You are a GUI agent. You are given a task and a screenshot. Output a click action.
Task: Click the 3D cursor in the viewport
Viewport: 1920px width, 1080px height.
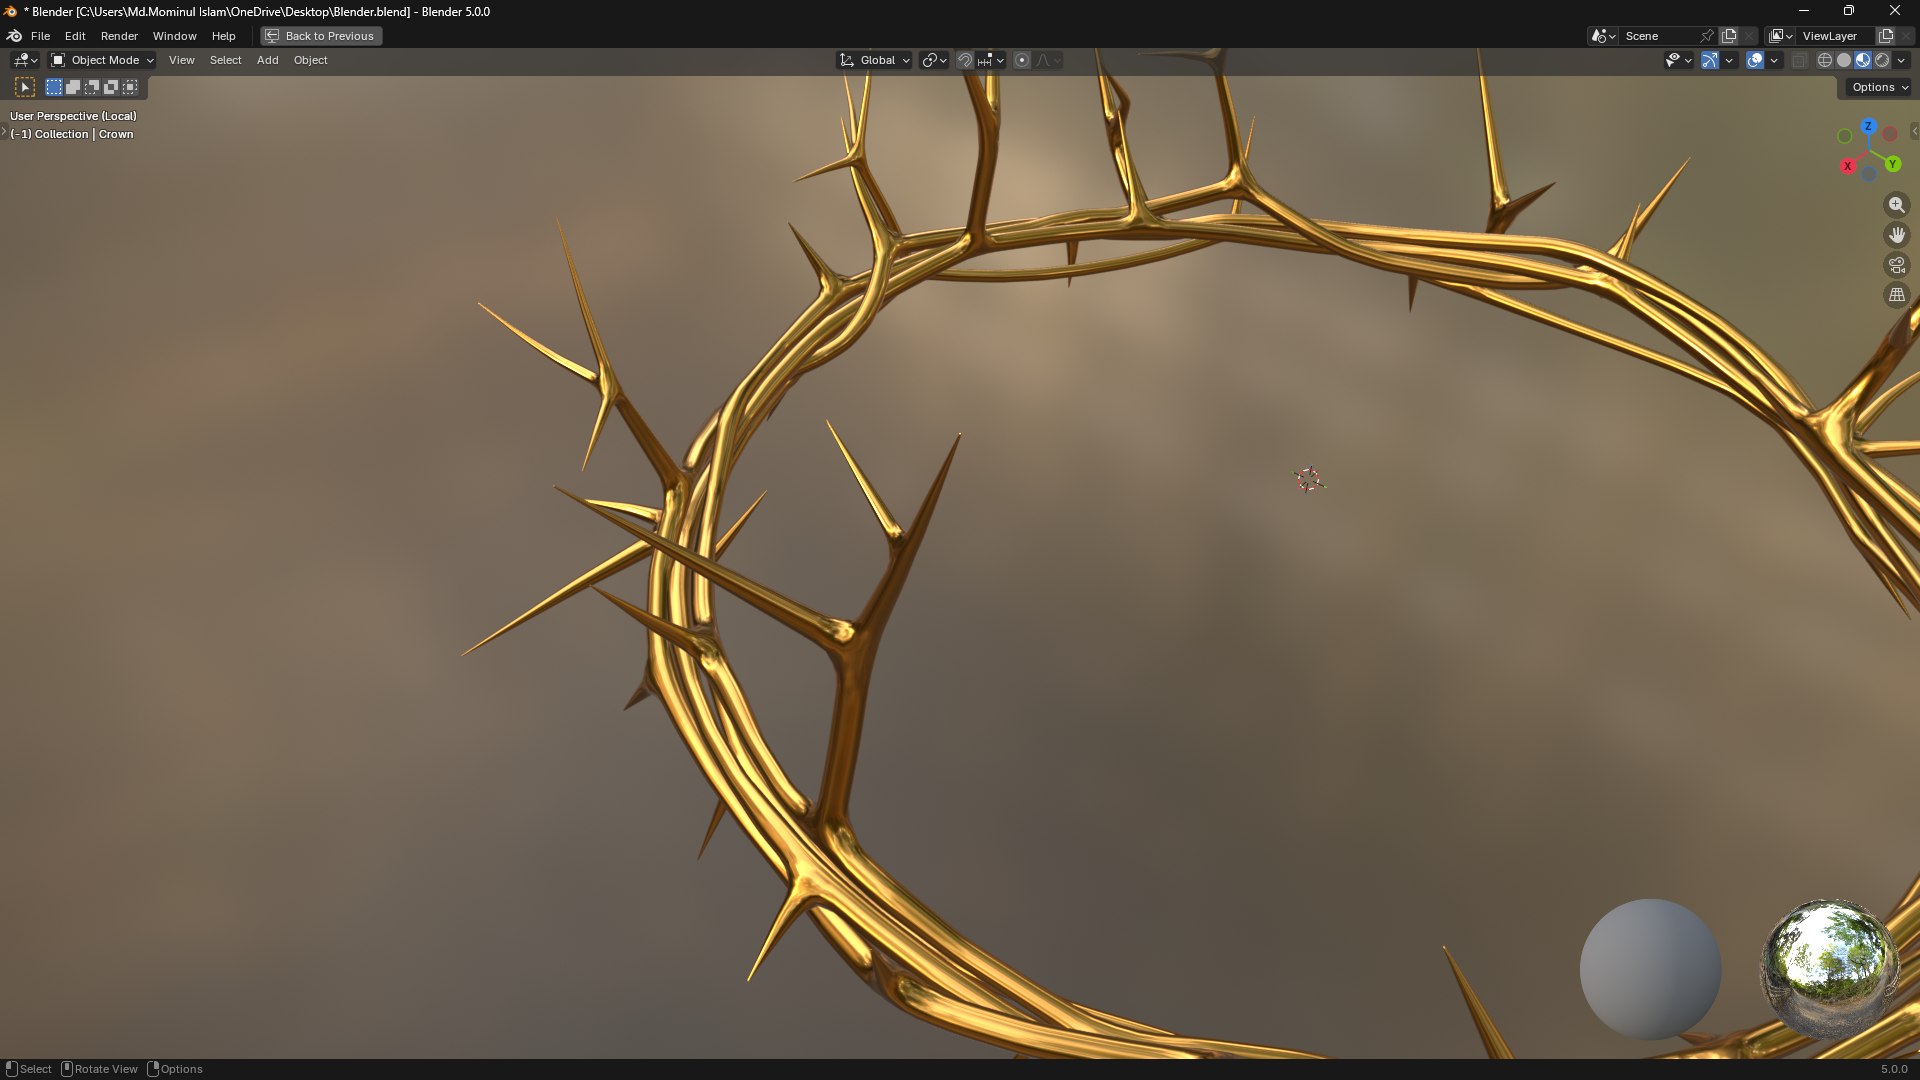click(1308, 480)
